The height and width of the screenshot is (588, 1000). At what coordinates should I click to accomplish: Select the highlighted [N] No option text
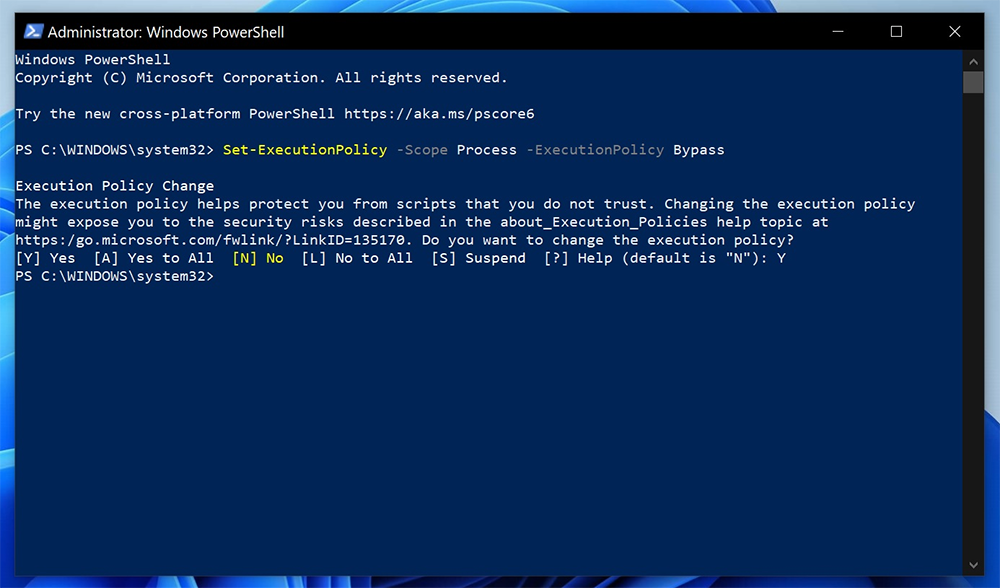click(x=258, y=258)
